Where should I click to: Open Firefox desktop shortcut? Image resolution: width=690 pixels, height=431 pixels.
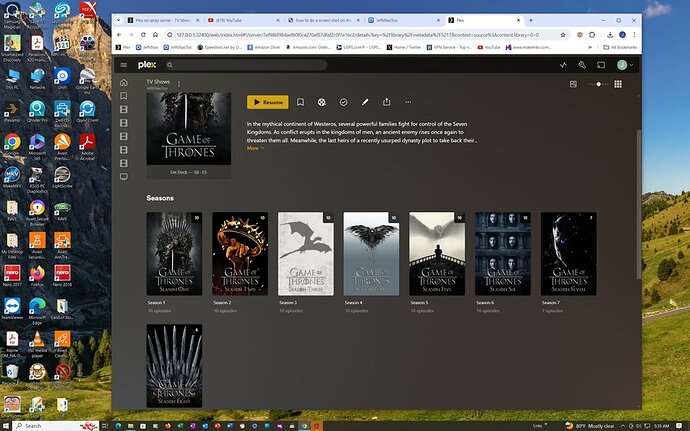37,276
